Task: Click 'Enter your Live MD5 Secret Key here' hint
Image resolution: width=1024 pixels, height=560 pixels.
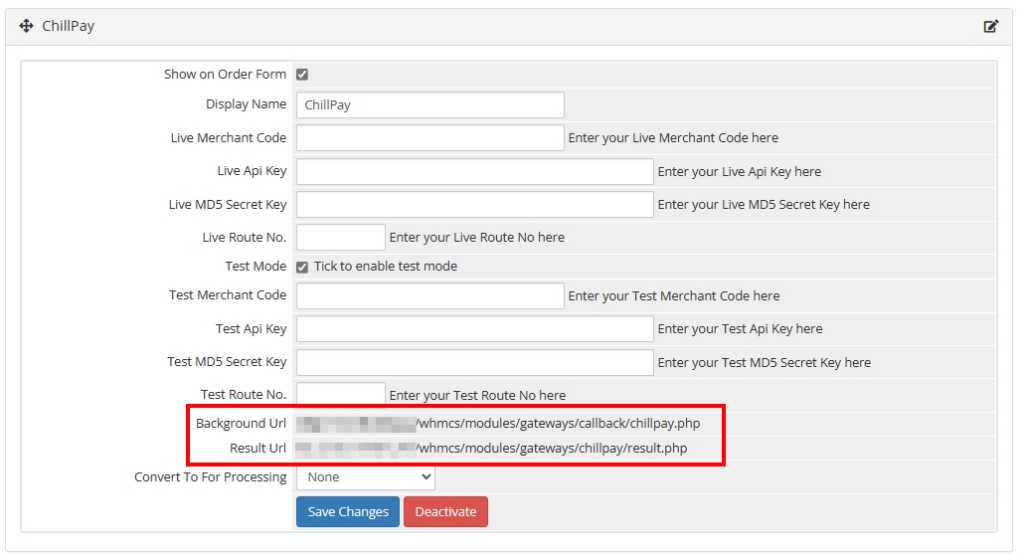Action: point(763,204)
